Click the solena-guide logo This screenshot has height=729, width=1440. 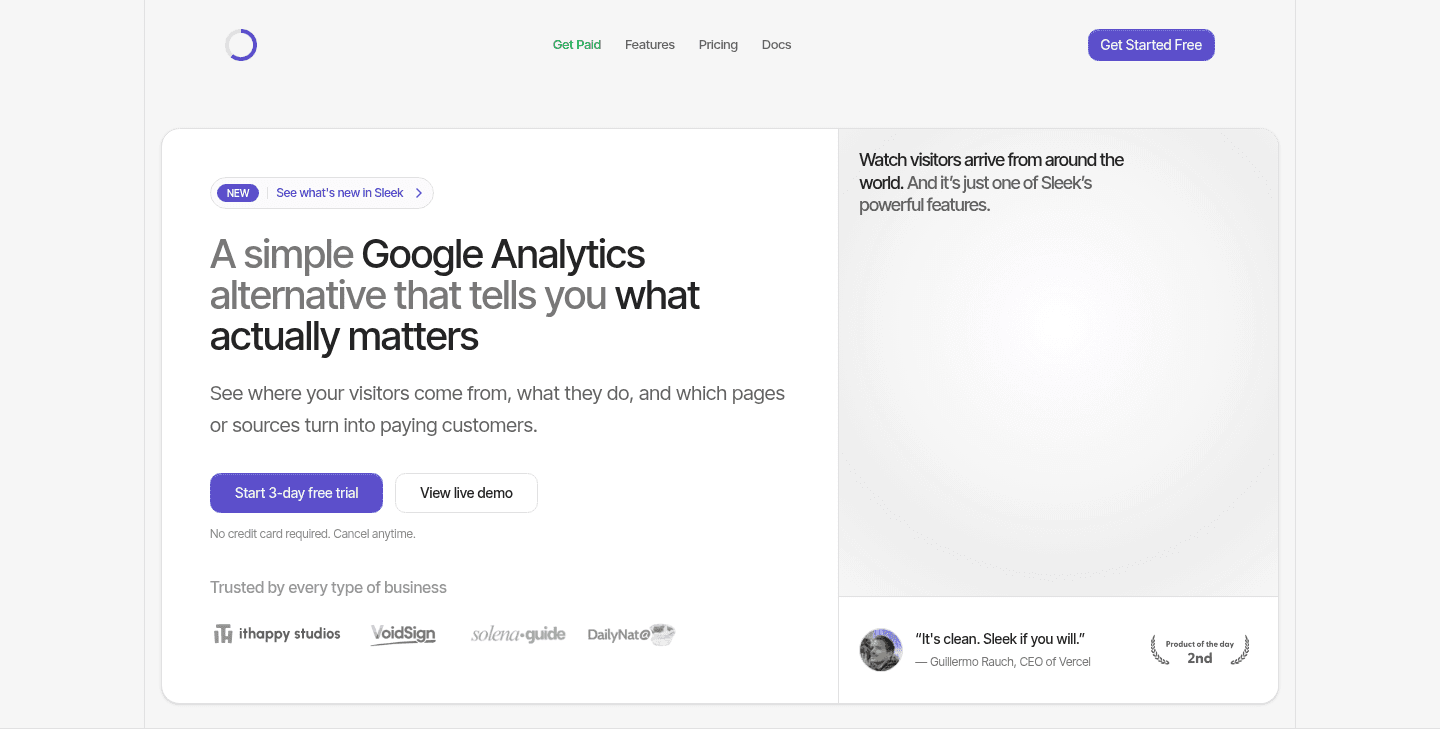(518, 634)
